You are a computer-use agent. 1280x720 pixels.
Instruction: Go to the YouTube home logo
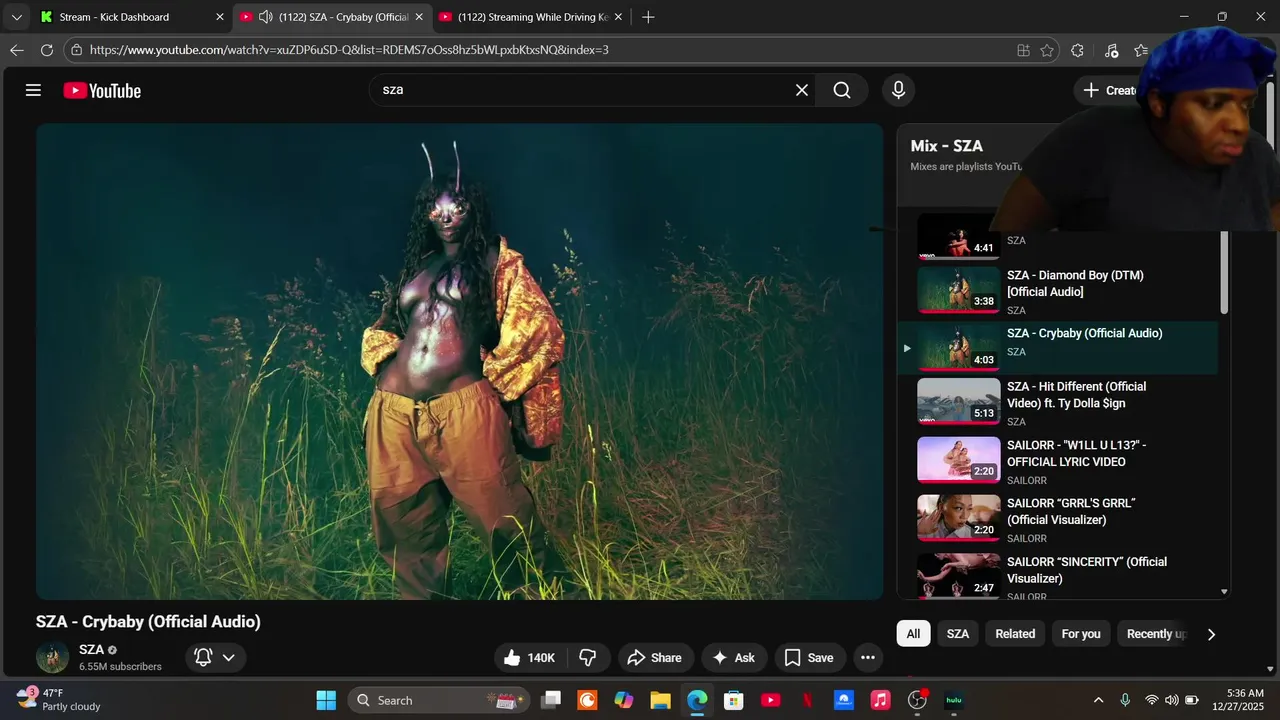tap(102, 90)
